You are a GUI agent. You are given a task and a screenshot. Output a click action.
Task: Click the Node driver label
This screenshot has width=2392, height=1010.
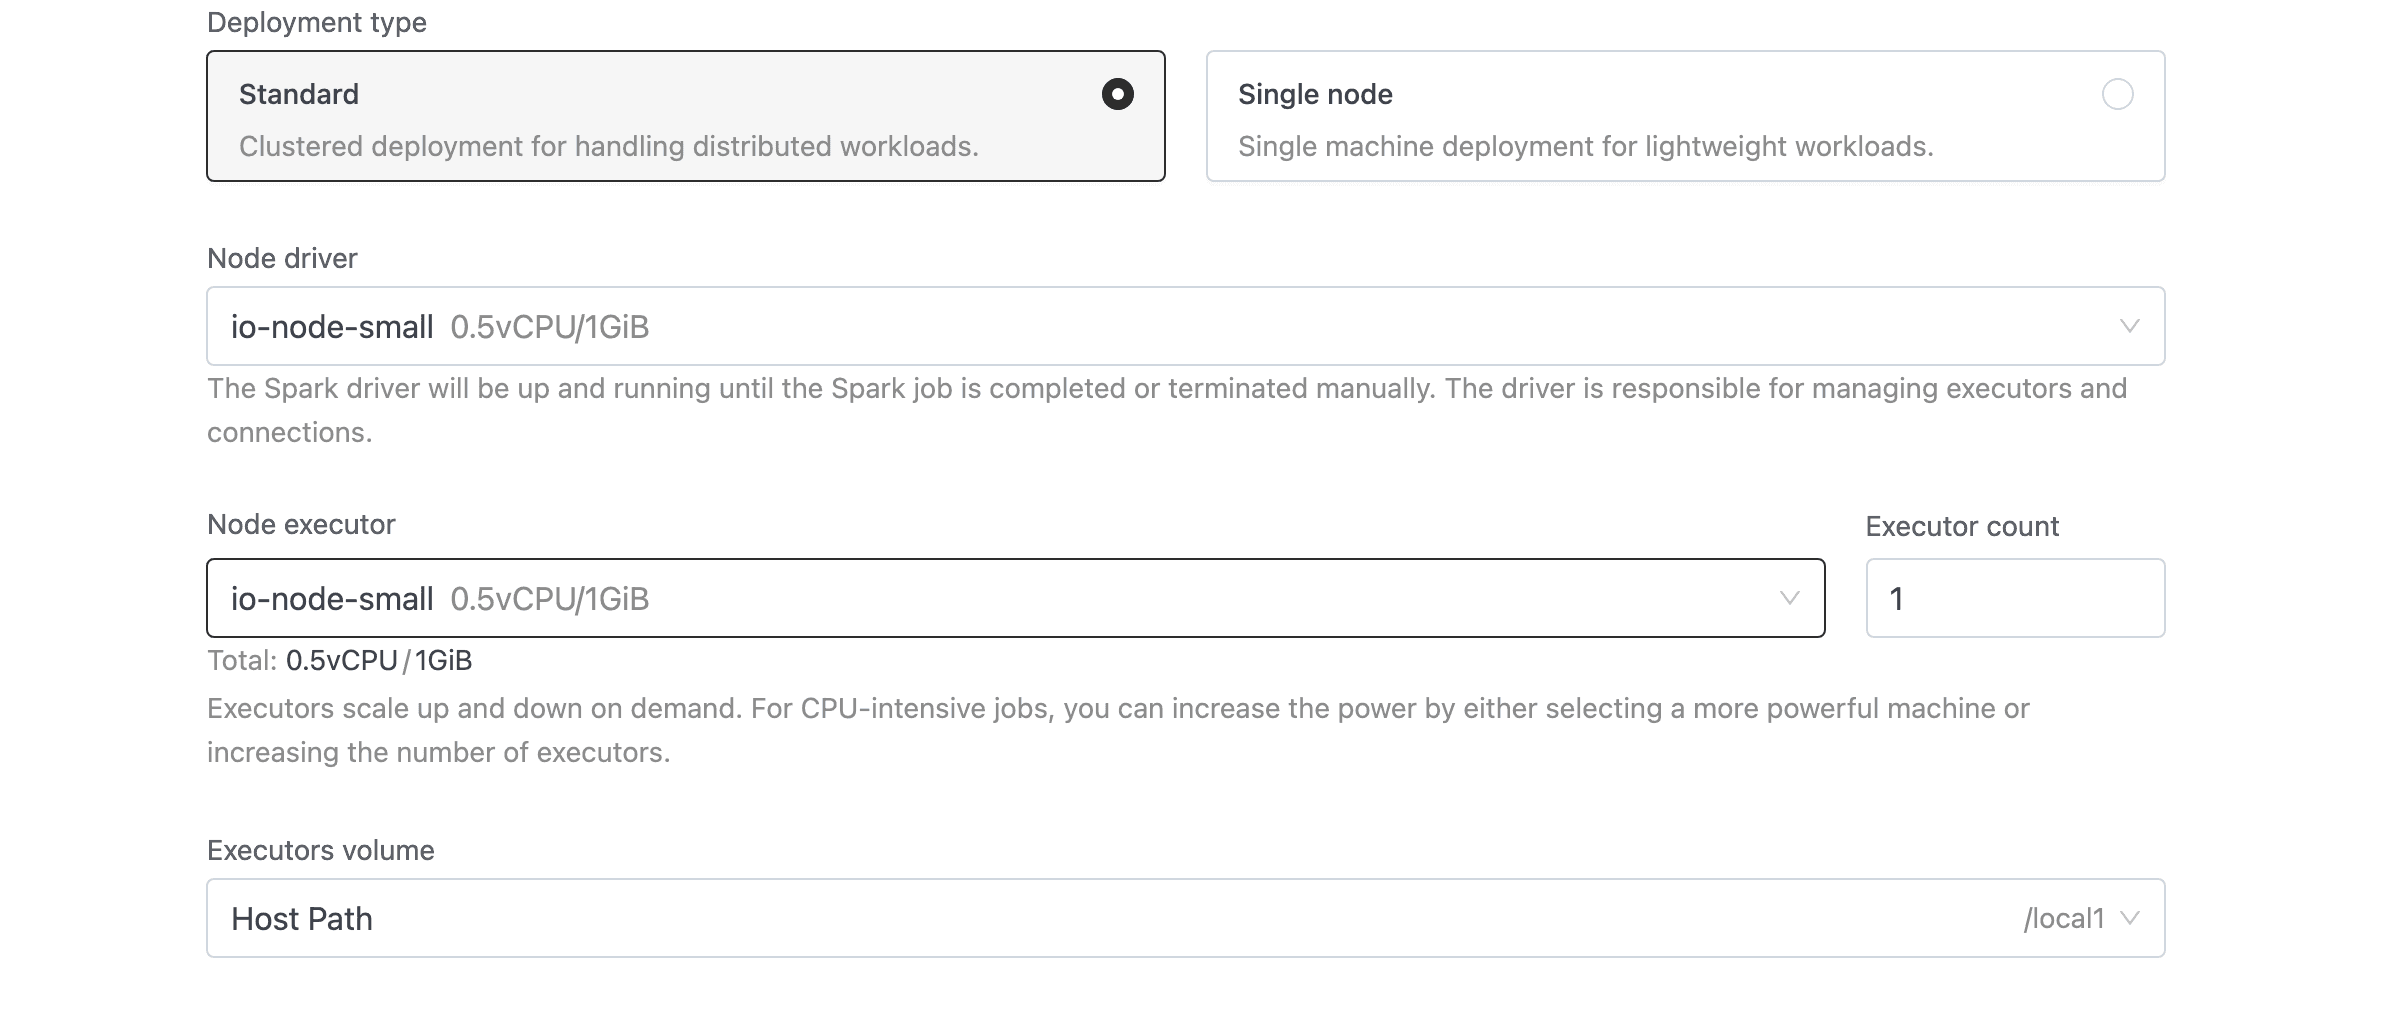[x=282, y=258]
